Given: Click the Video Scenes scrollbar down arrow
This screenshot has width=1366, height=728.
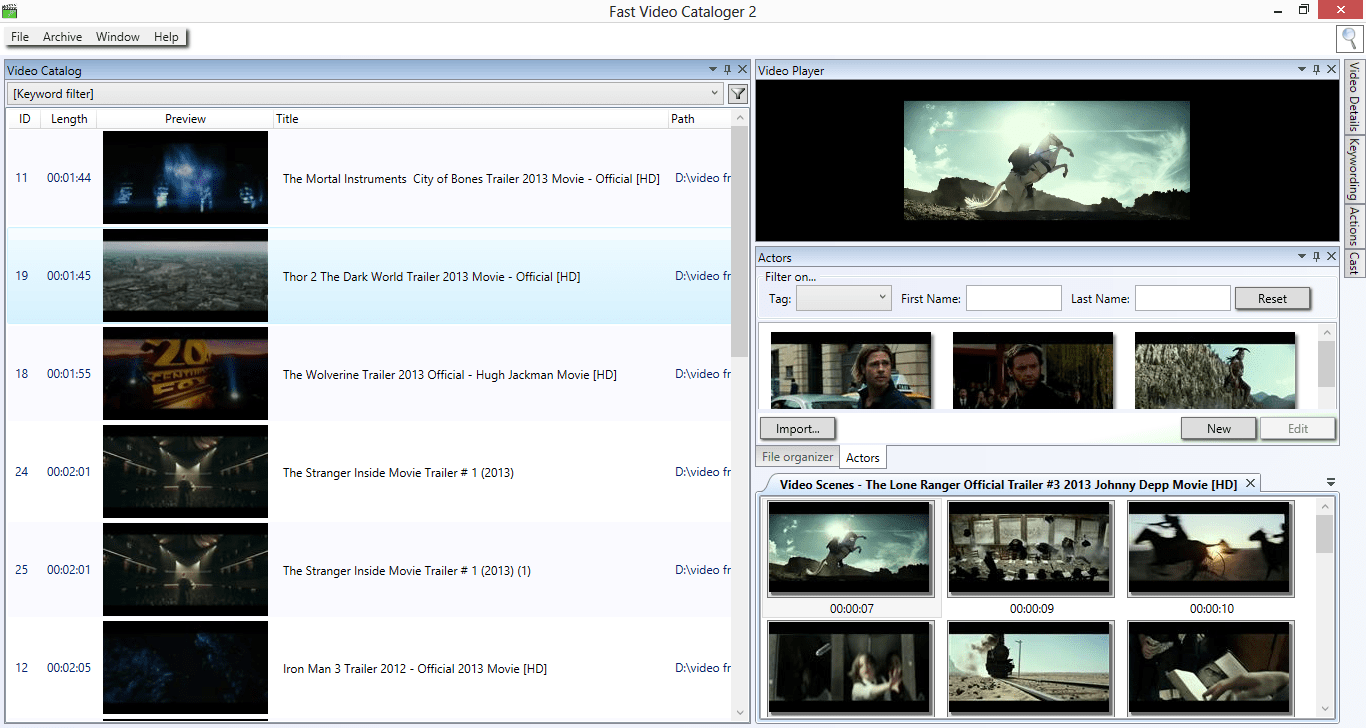Looking at the screenshot, I should [1324, 709].
